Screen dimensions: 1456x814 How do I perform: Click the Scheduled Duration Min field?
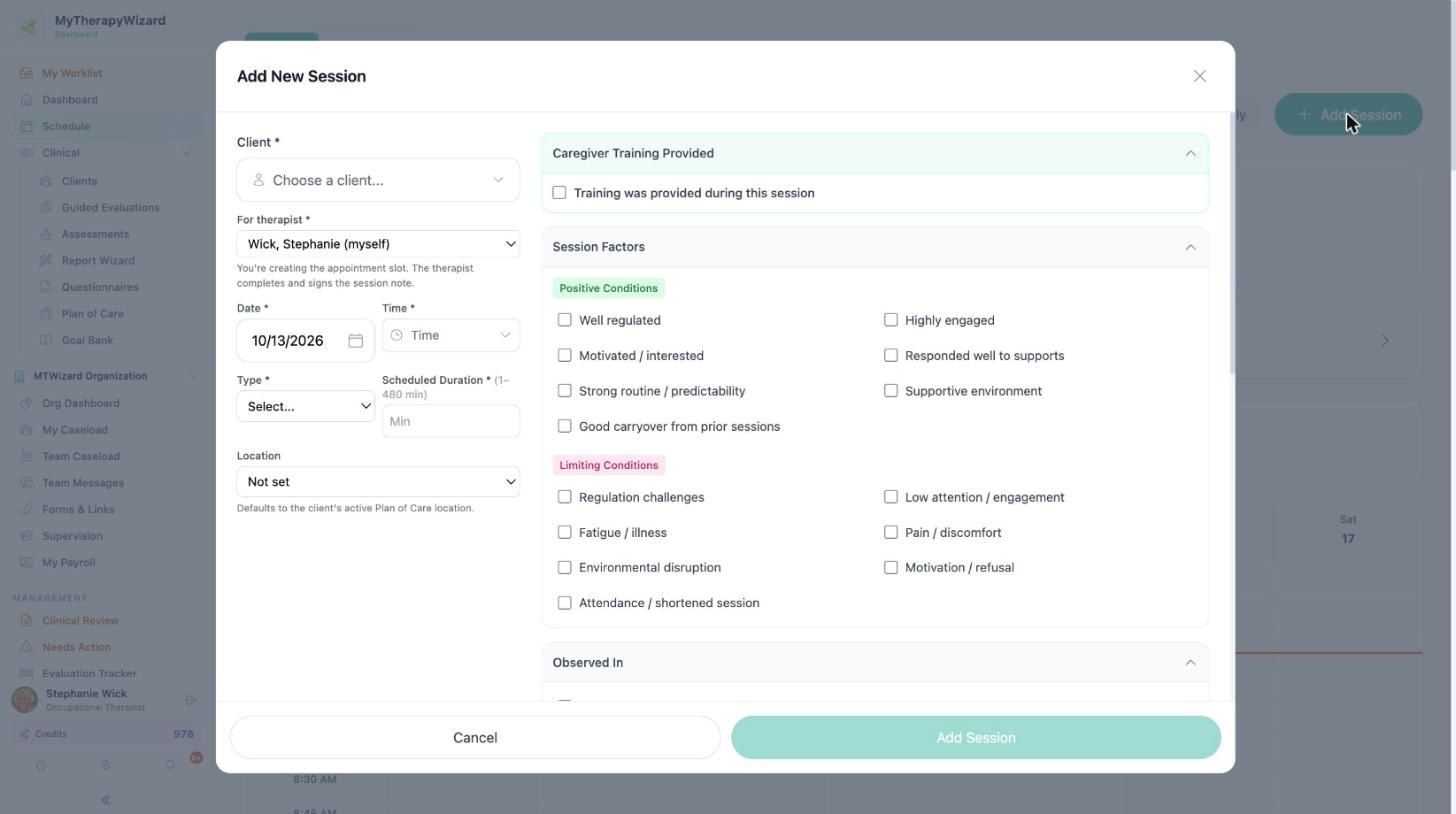451,421
